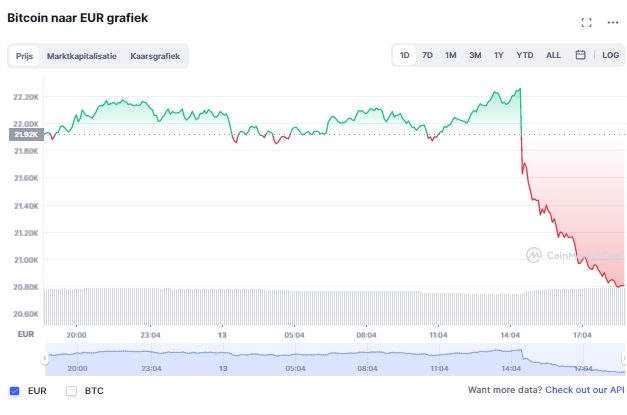Click the mini overview chart navigator
The width and height of the screenshot is (627, 415).
(335, 359)
